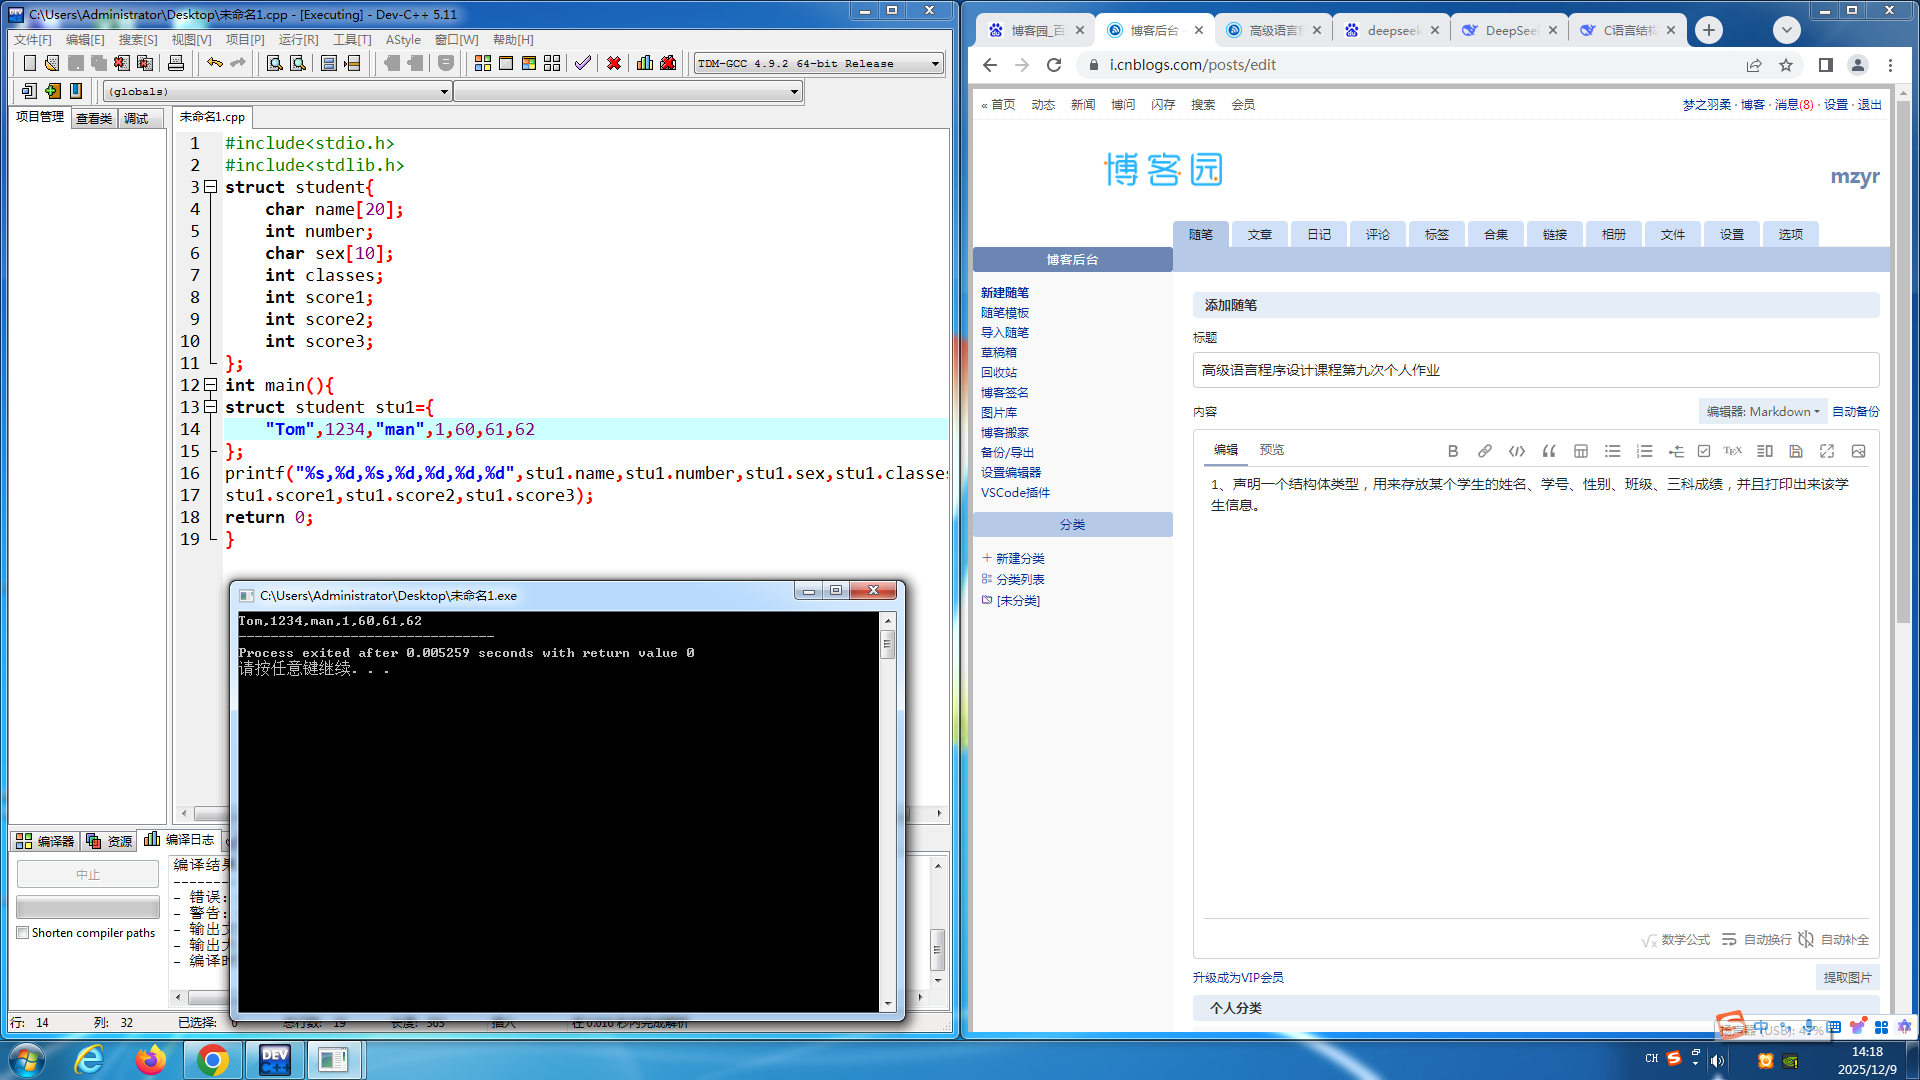
Task: Click the 提取图片 button
Action: pos(1846,978)
